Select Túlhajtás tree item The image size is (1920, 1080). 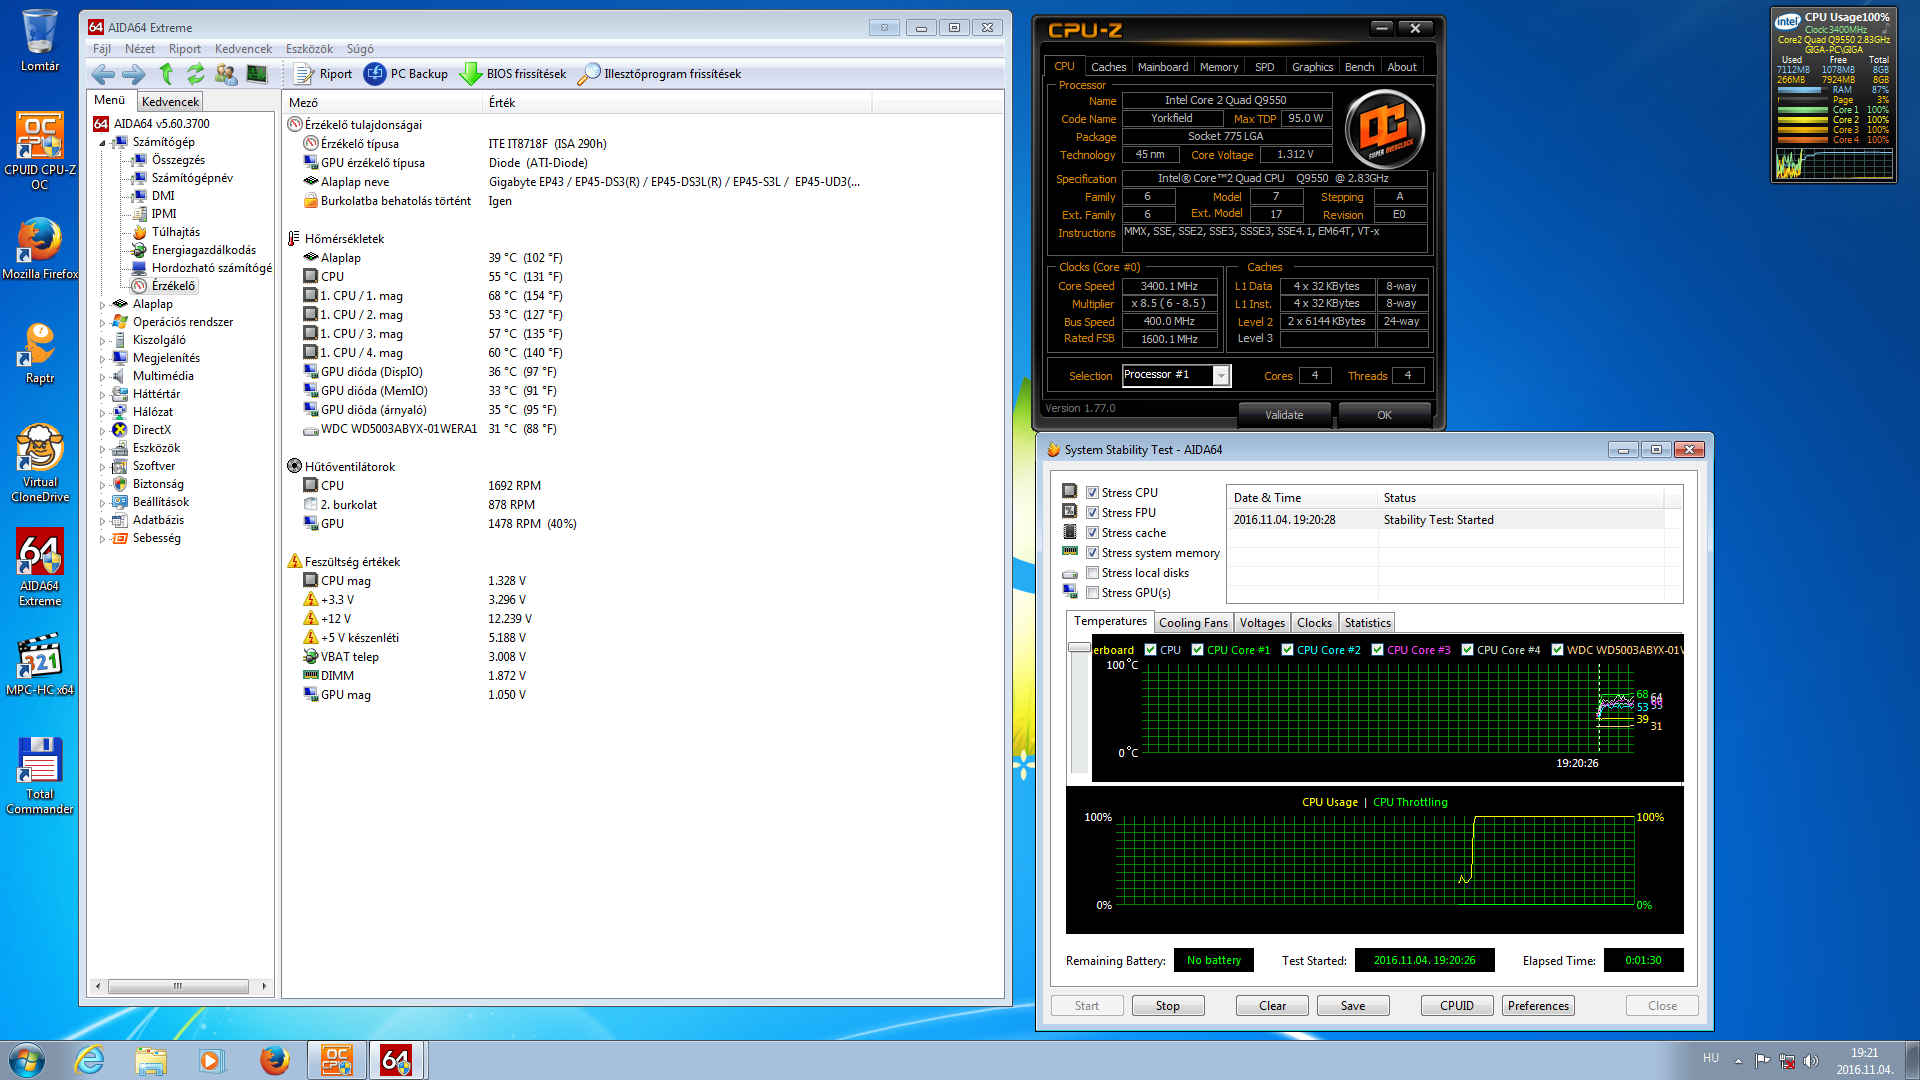(x=176, y=232)
